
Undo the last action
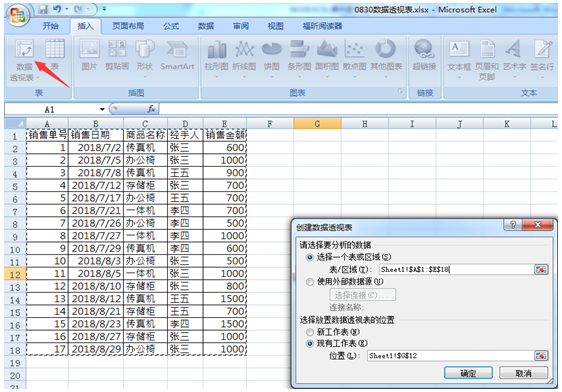57,9
